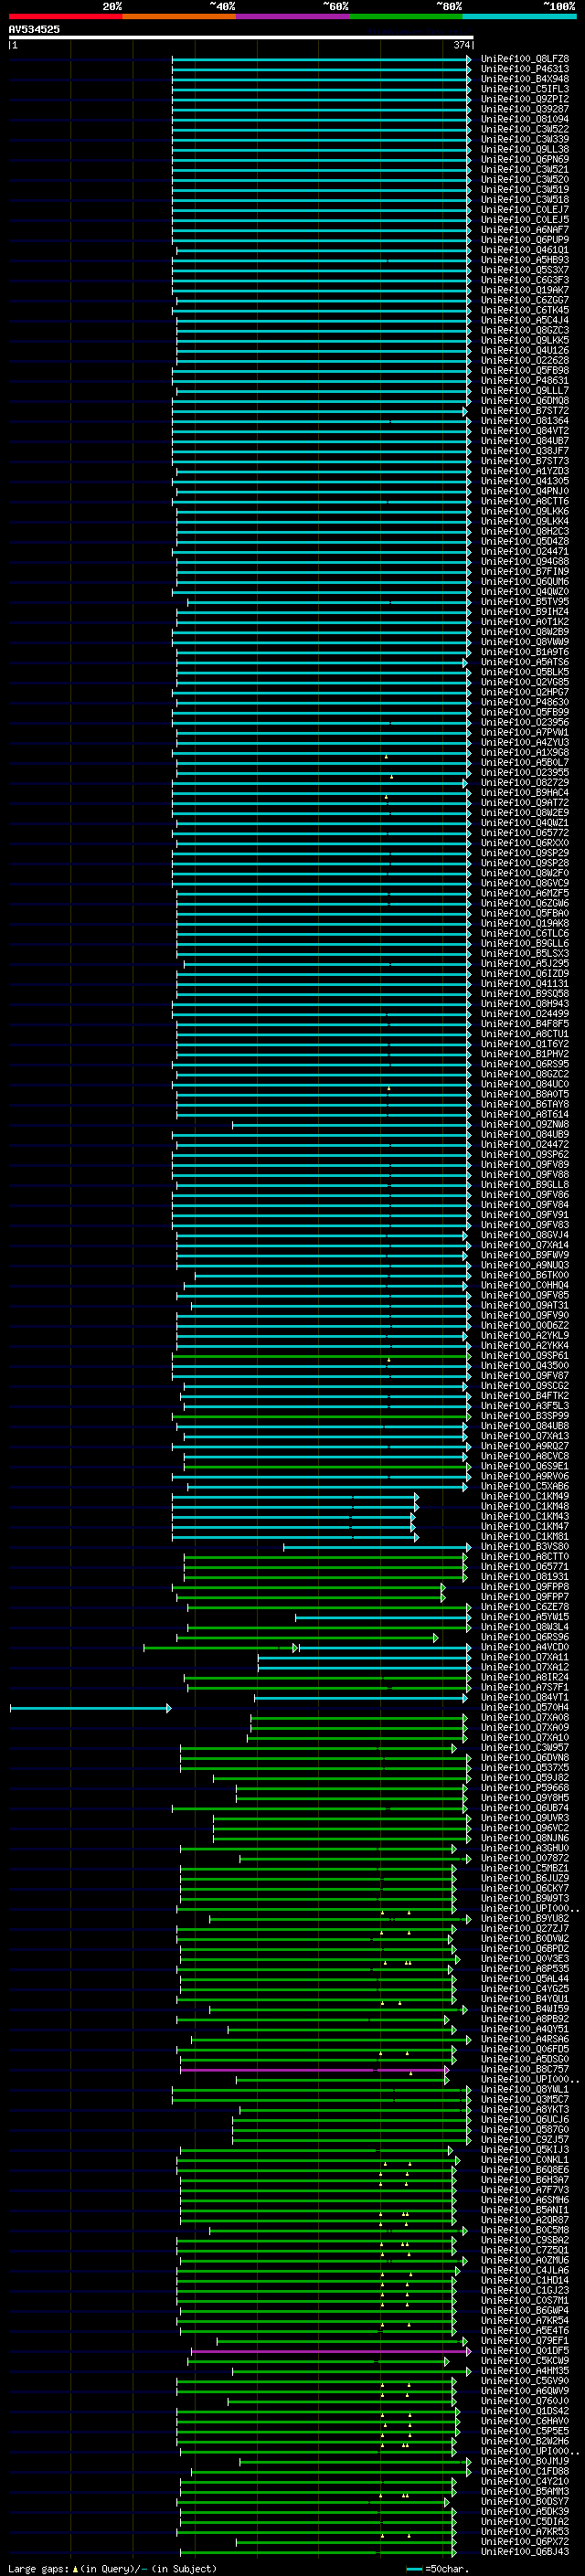Screen dimensions: 585x2576
Task: Select the UniRef100_Q6RS96 label
Action: tap(525, 1637)
